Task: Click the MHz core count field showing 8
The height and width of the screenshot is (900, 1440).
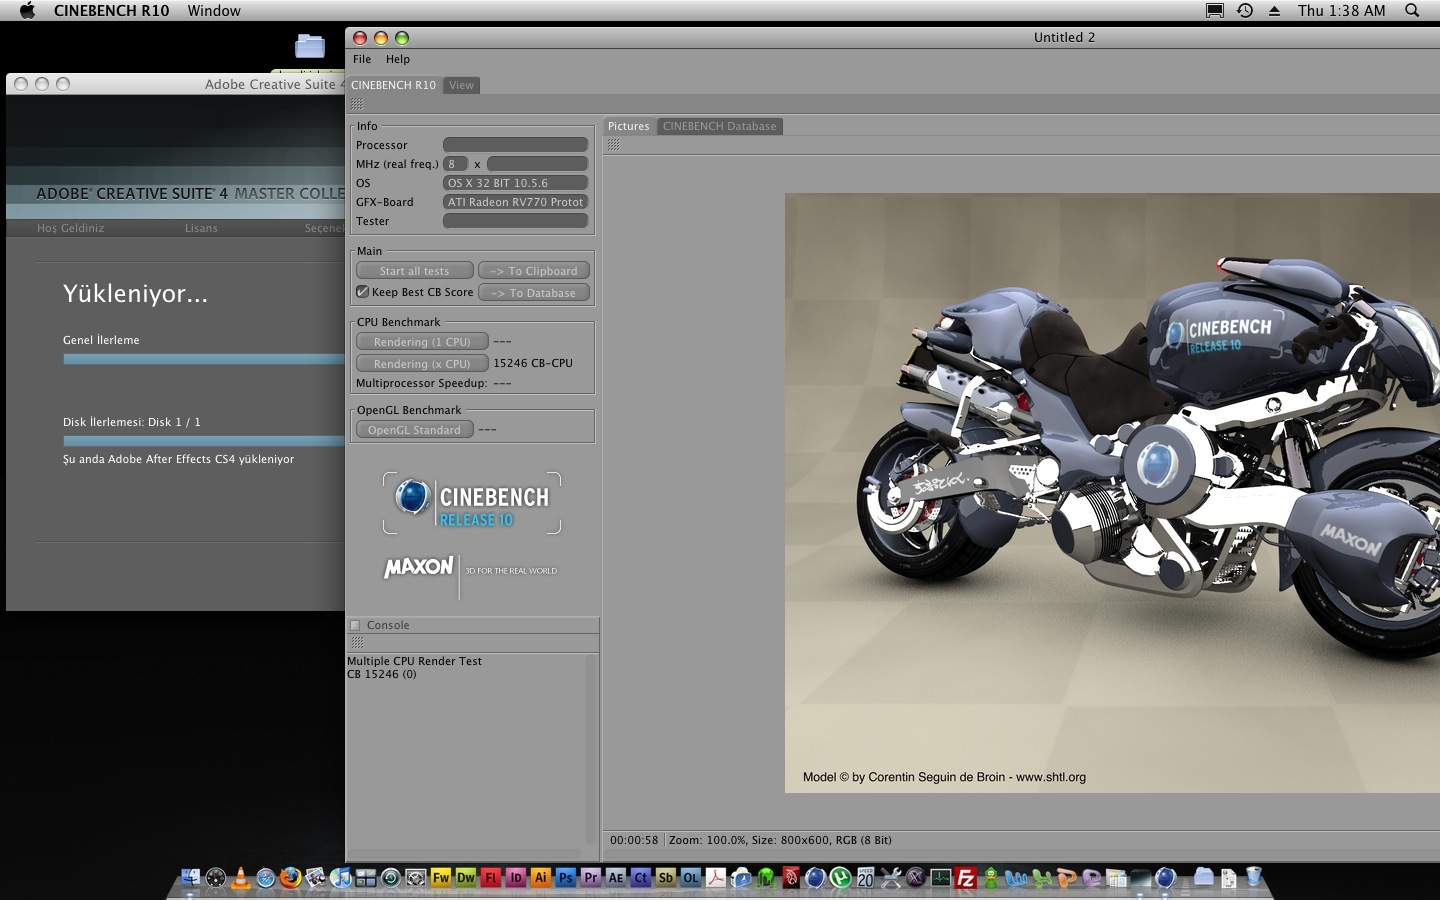Action: [455, 164]
